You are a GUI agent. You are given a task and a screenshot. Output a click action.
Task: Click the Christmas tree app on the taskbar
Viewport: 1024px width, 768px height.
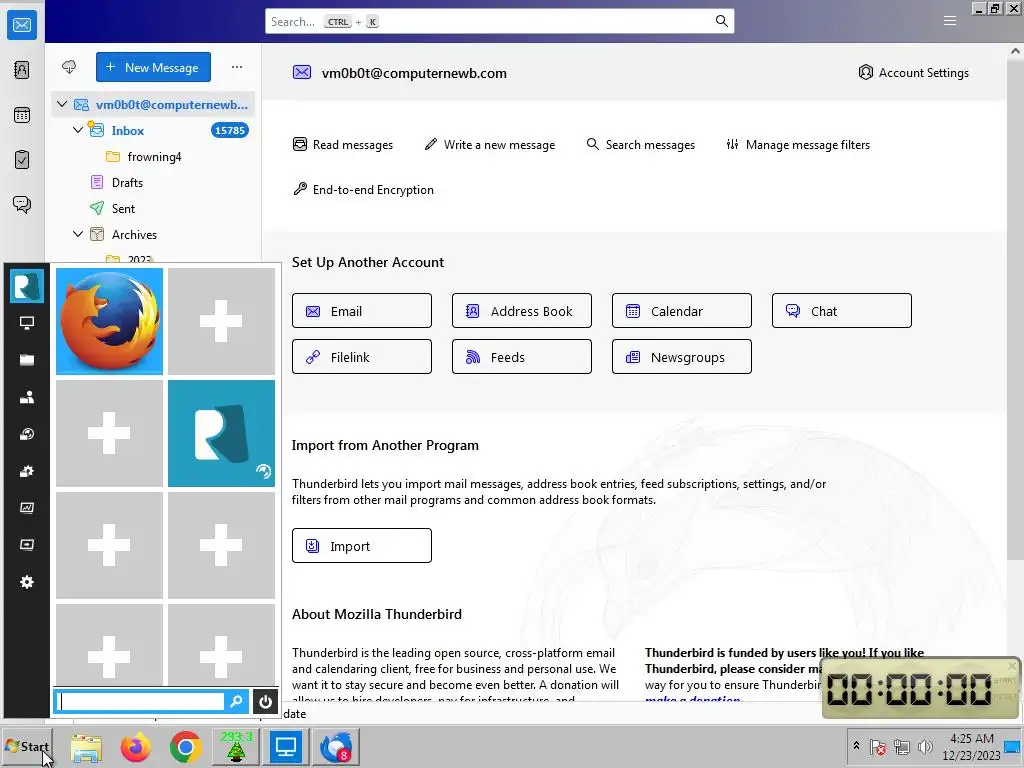tap(236, 747)
